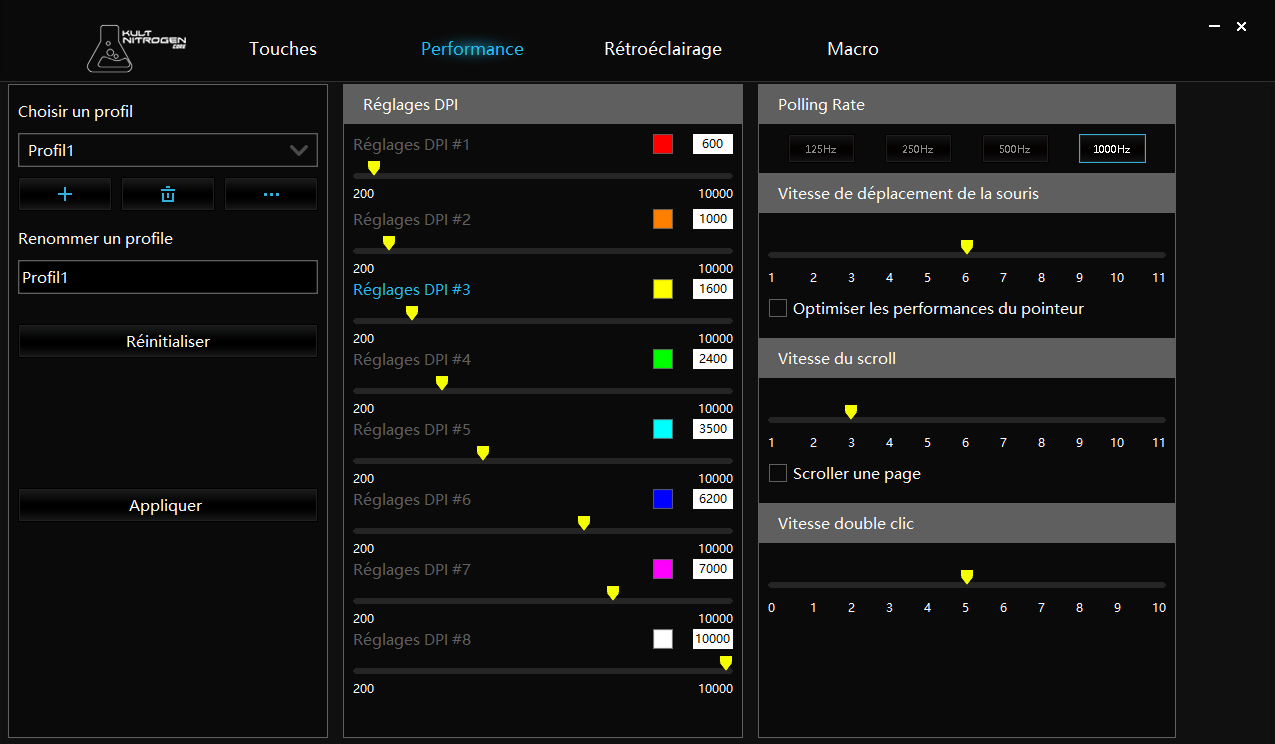Screen dimensions: 1275x744
Task: Select the 500Hz polling rate
Action: point(1014,149)
